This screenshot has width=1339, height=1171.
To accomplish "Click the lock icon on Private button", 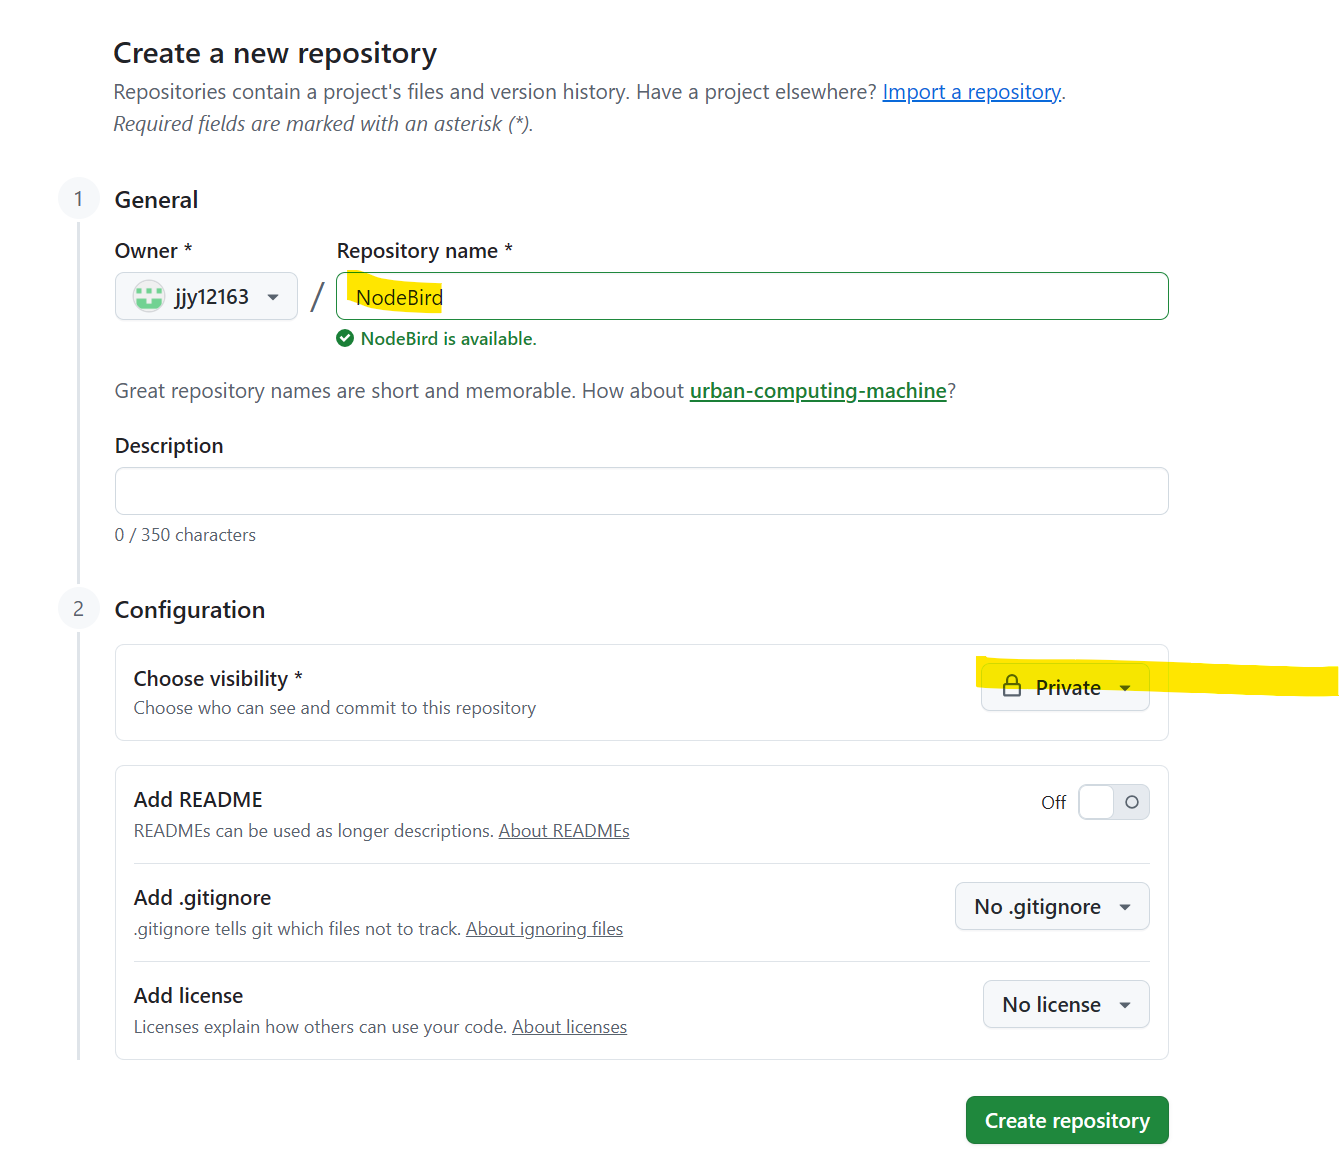I will [x=1012, y=686].
